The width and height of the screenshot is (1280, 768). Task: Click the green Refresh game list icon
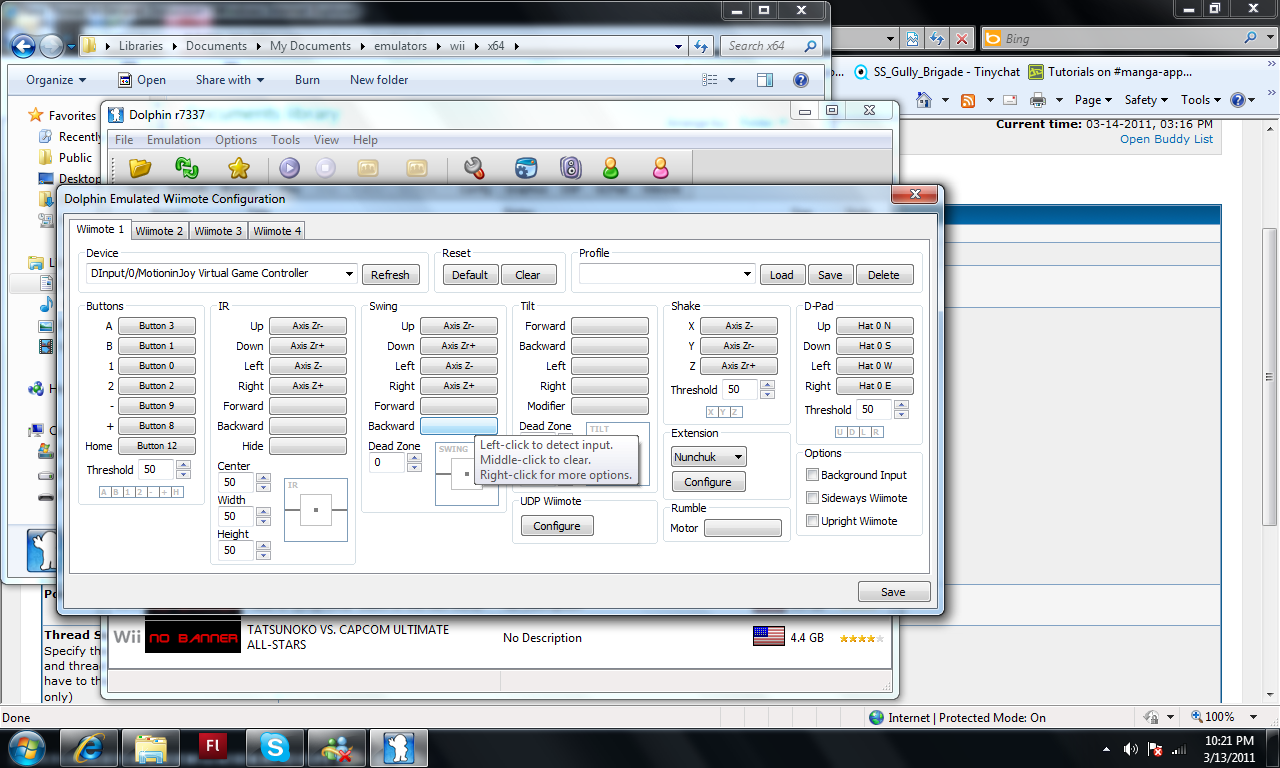(x=187, y=167)
